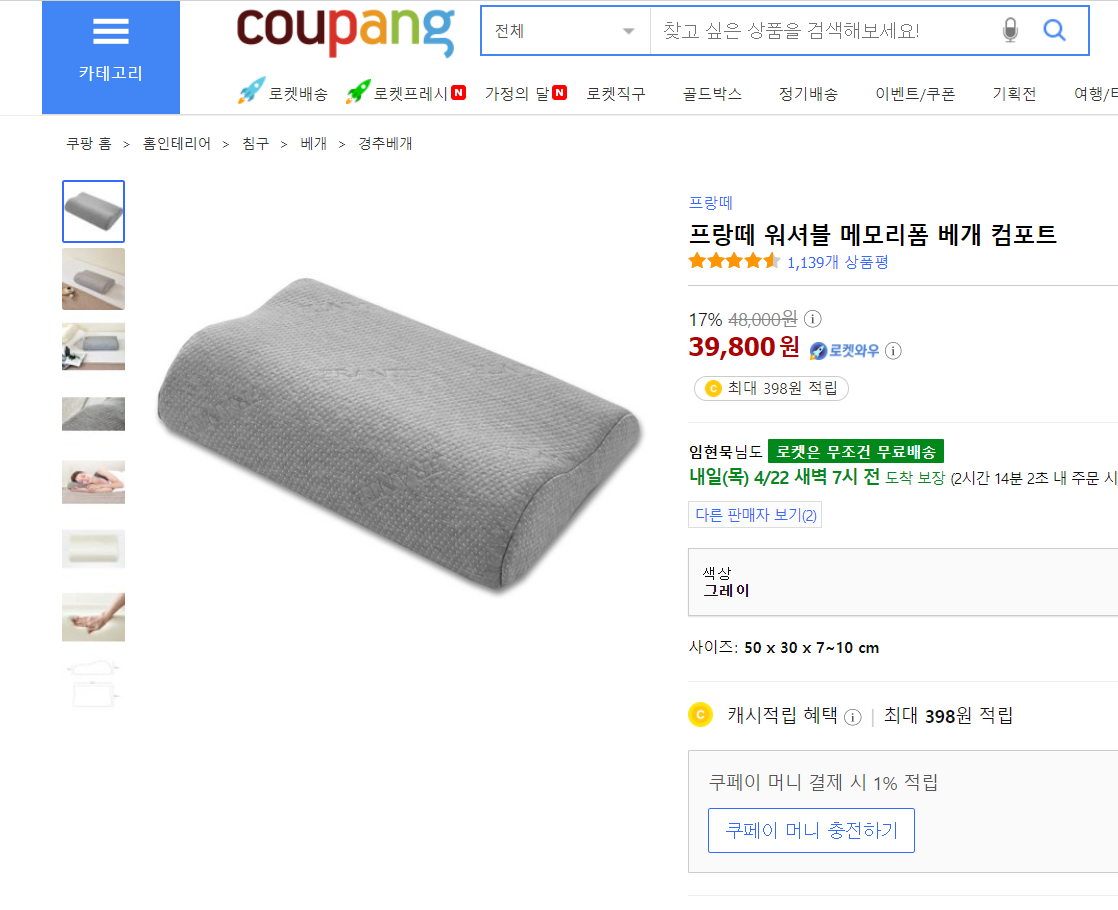Click the 쿠페이 머니 결제 시 1% 적립 text
The width and height of the screenshot is (1118, 910).
(823, 782)
